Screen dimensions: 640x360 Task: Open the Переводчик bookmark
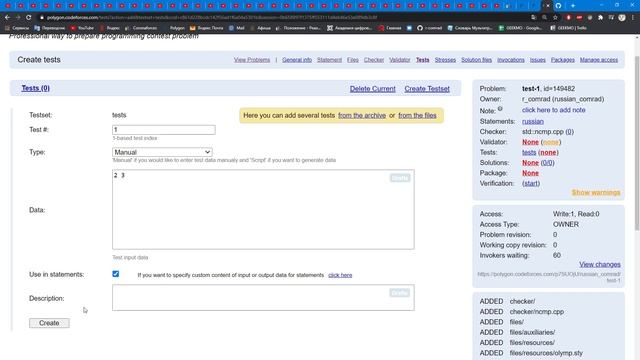(x=49, y=28)
